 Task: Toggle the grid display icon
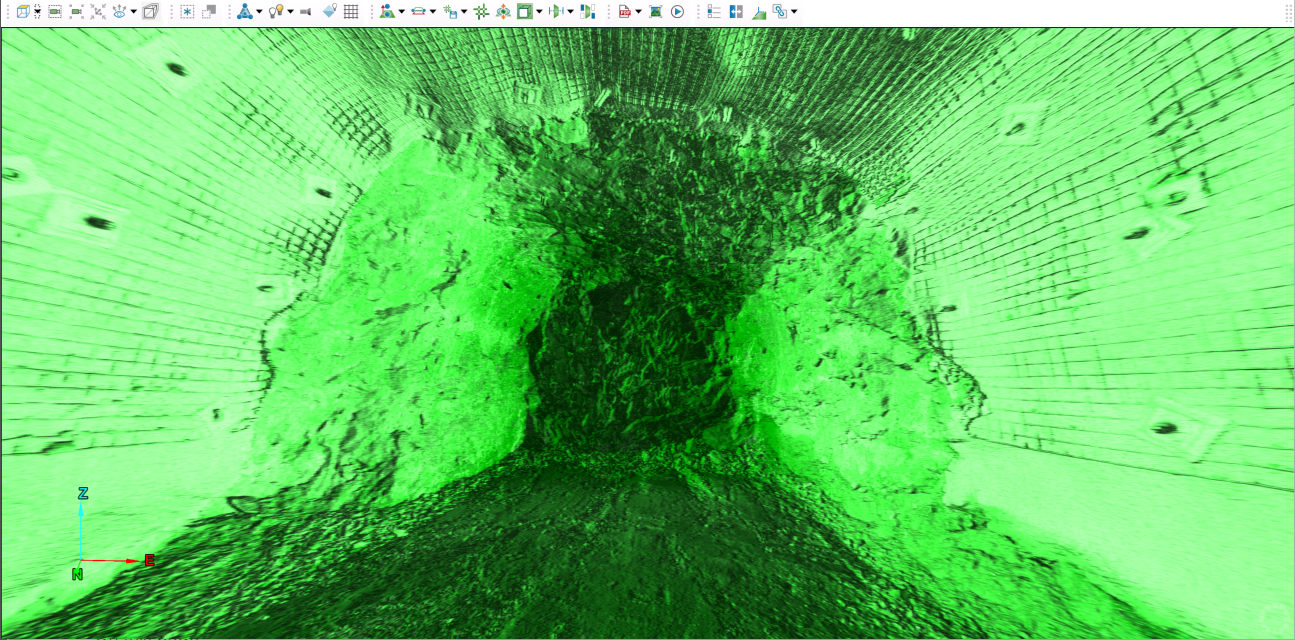click(351, 12)
